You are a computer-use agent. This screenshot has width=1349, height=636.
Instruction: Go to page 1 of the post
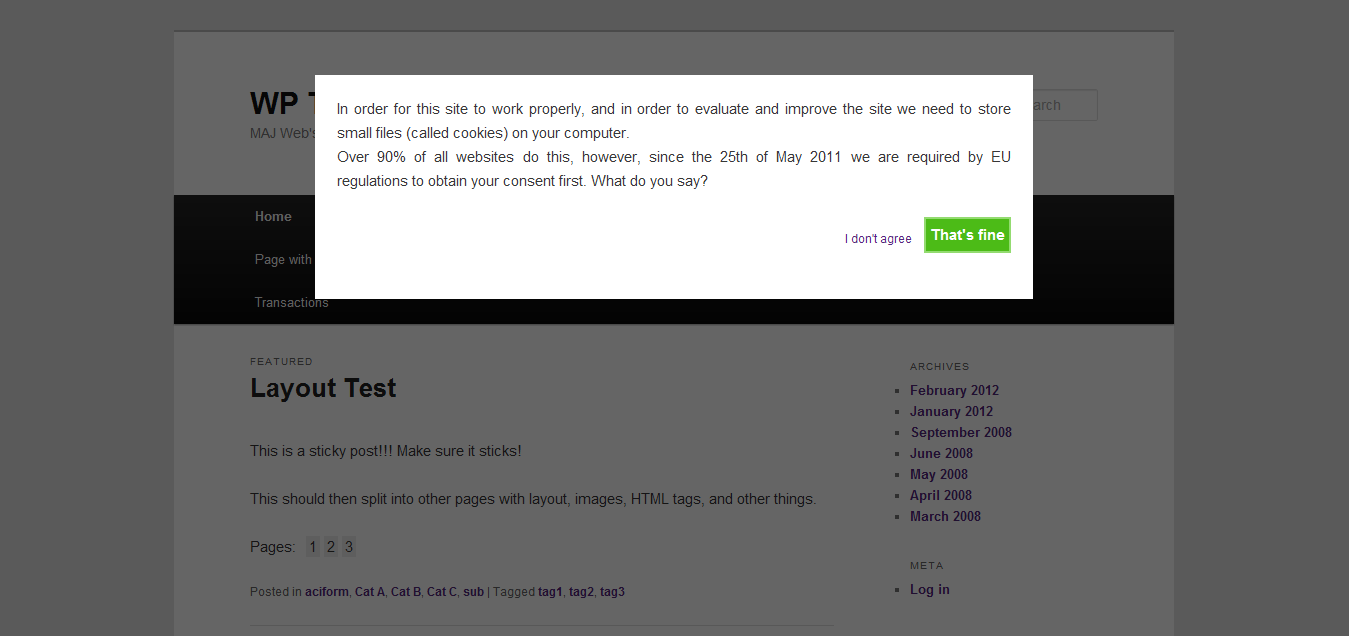(x=313, y=547)
